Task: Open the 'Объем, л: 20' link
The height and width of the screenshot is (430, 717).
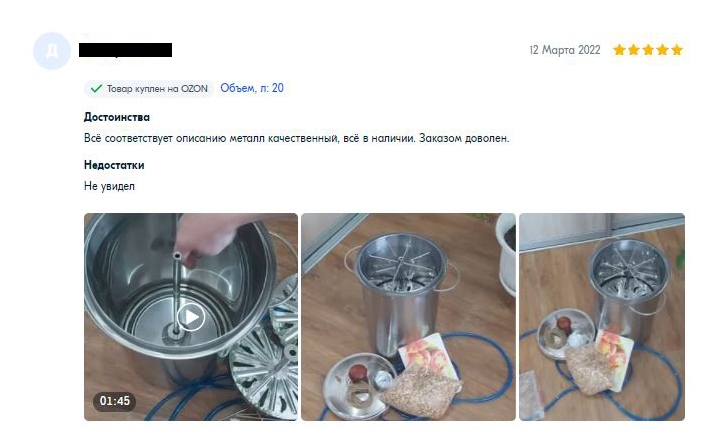Action: (252, 88)
